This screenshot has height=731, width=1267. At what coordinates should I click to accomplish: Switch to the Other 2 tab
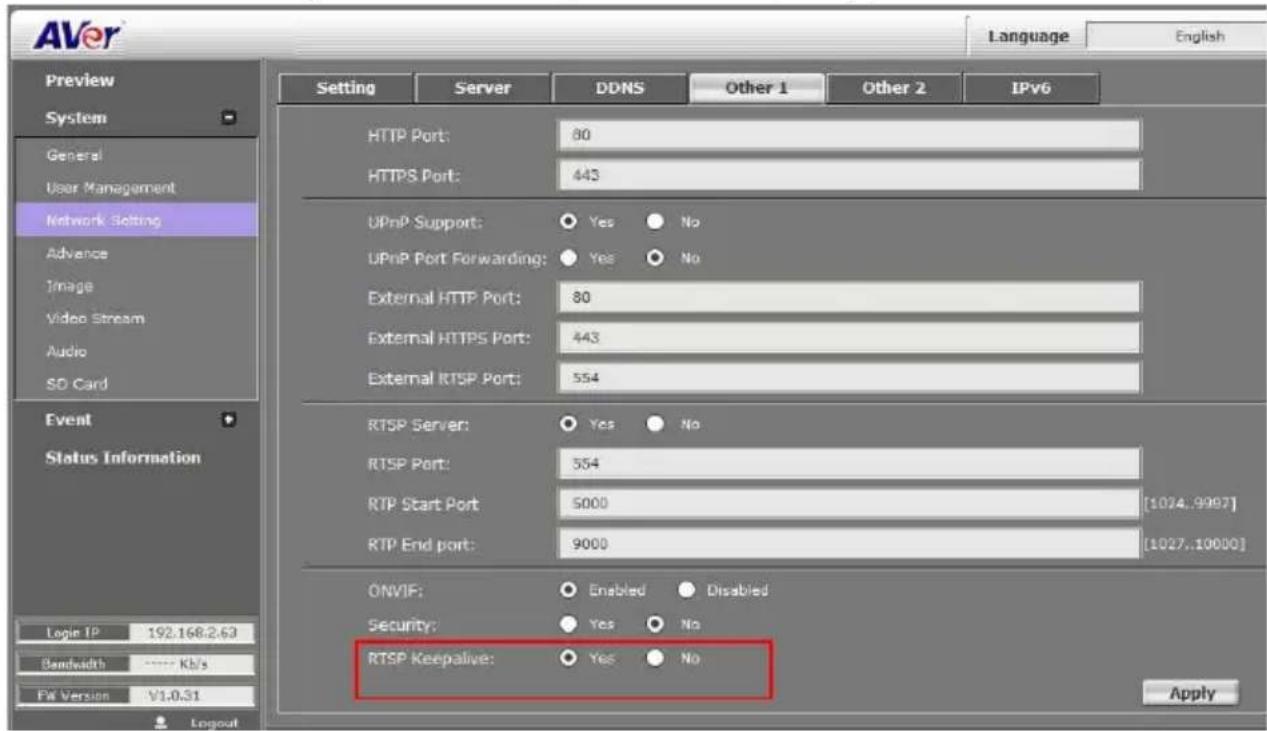pyautogui.click(x=894, y=88)
